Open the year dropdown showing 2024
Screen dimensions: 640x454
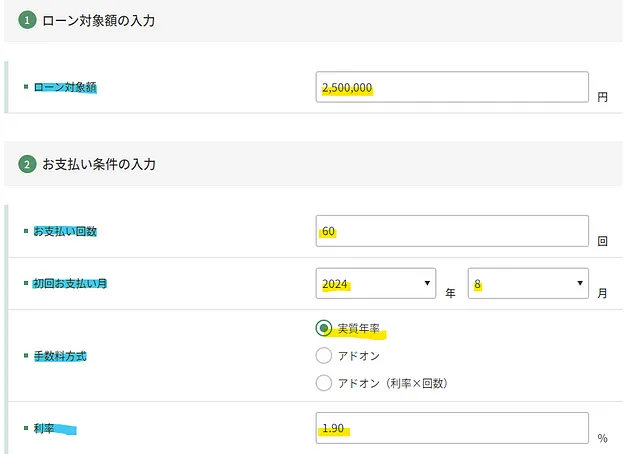[x=375, y=284]
